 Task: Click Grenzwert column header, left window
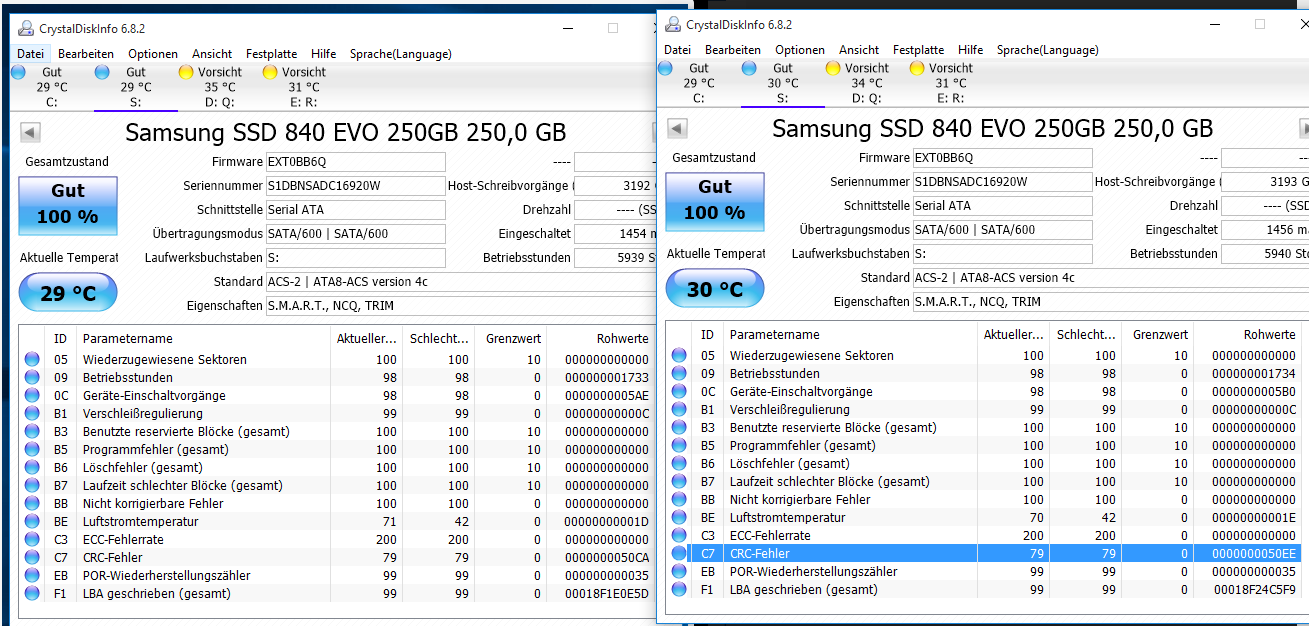(x=511, y=339)
